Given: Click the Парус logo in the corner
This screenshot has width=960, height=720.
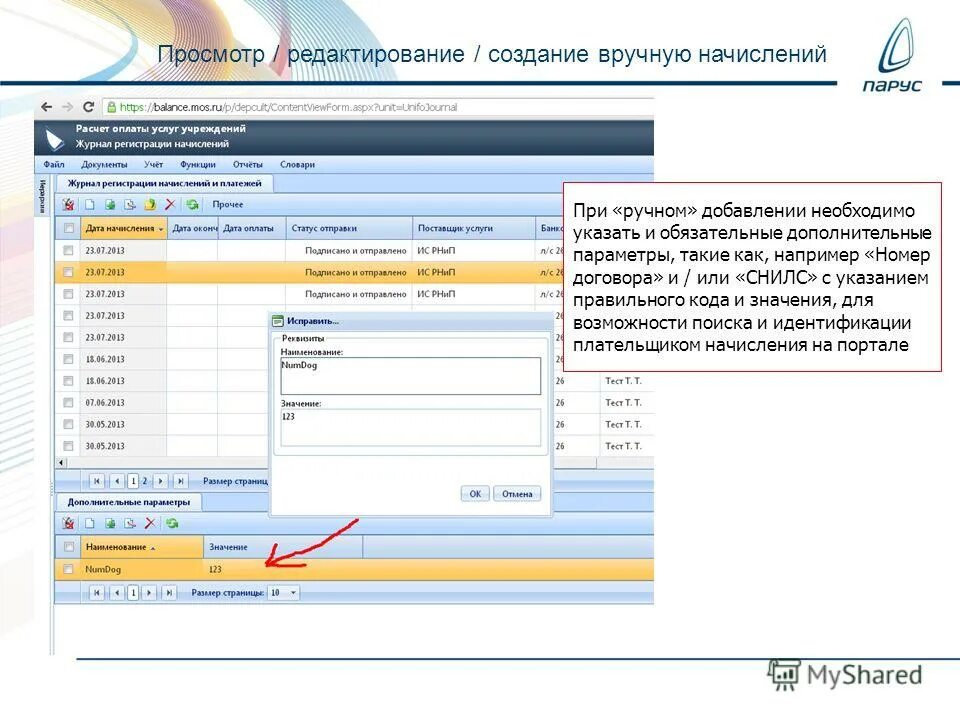Looking at the screenshot, I should coord(895,52).
